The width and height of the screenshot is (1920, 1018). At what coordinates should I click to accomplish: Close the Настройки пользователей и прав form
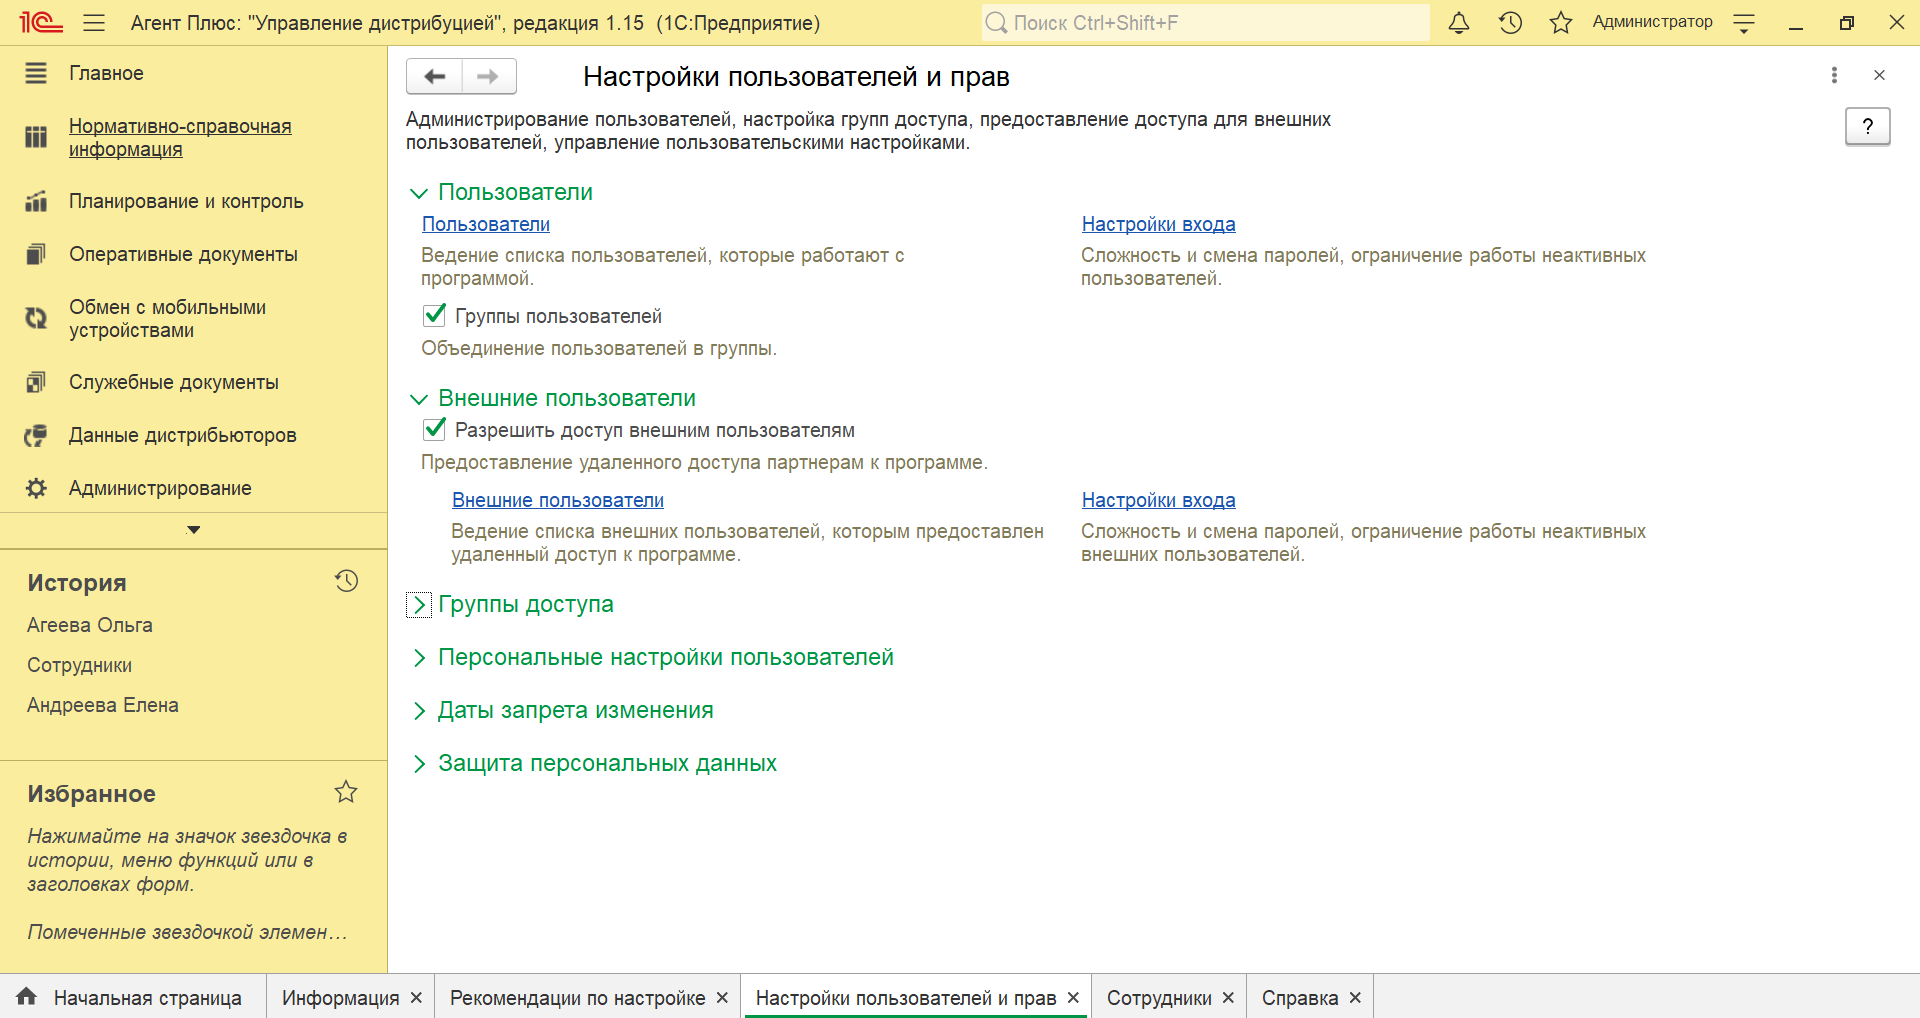pos(1879,75)
